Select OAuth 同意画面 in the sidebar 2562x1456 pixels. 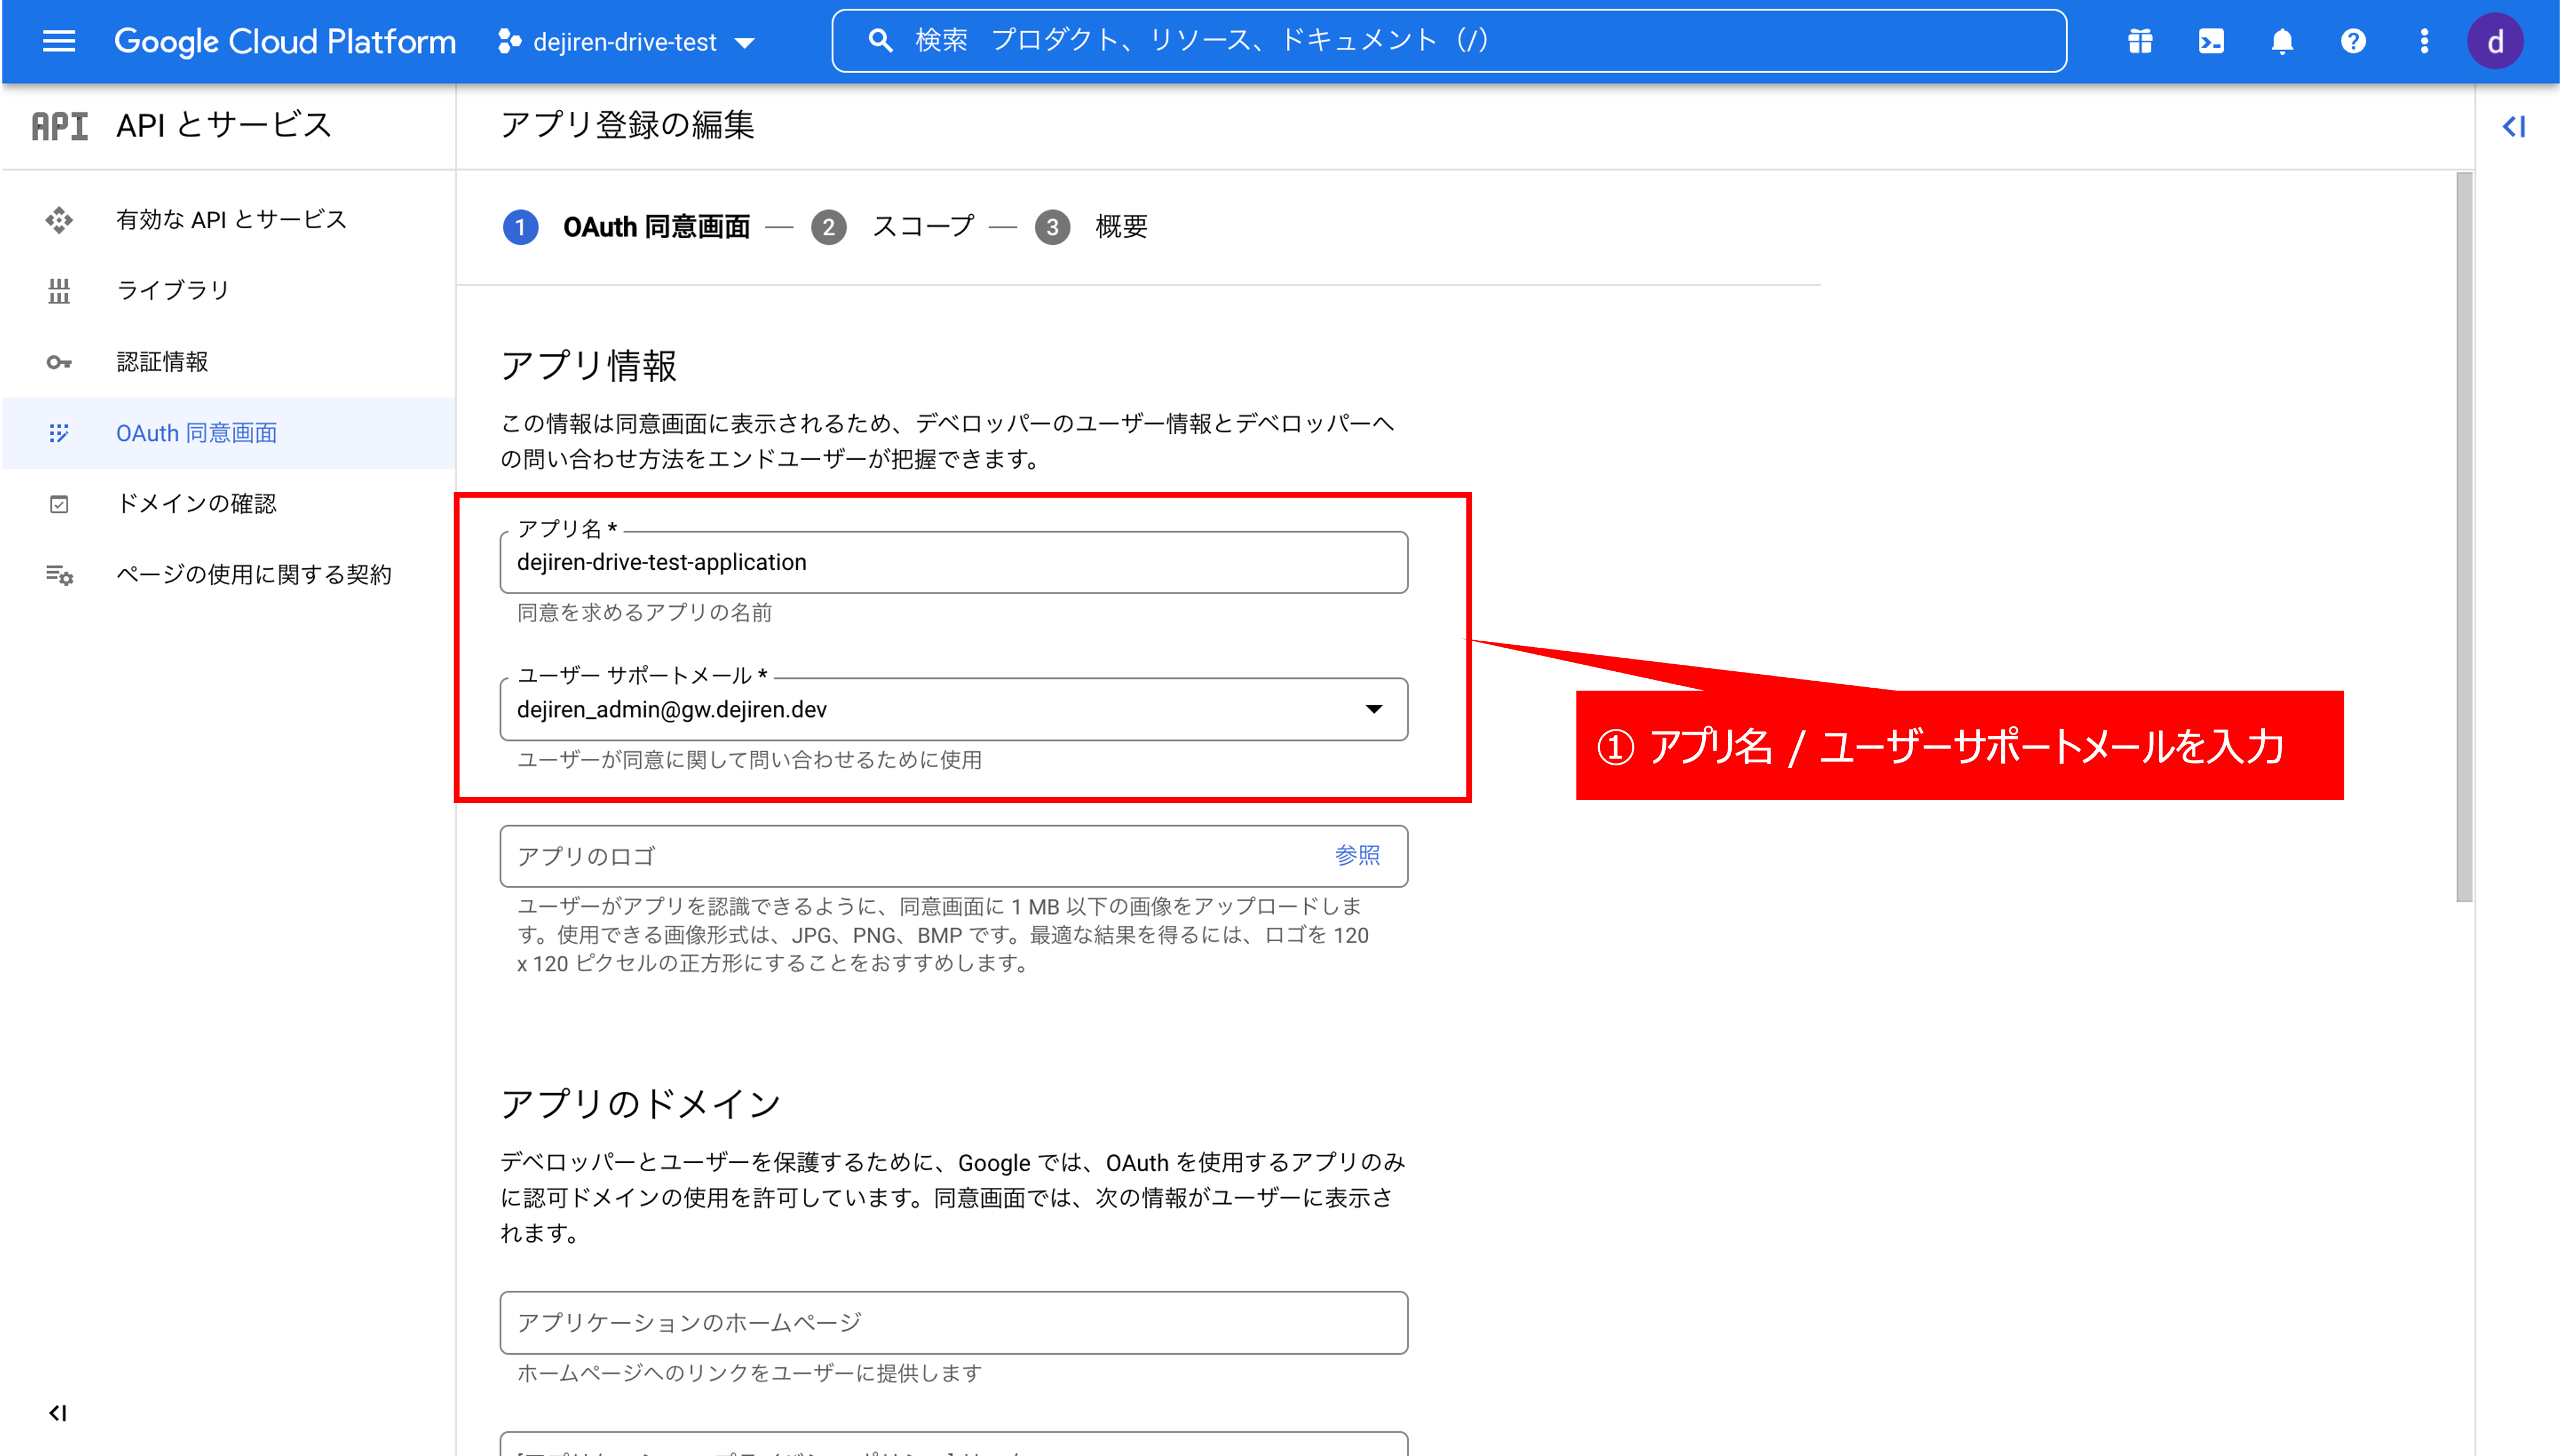click(228, 433)
